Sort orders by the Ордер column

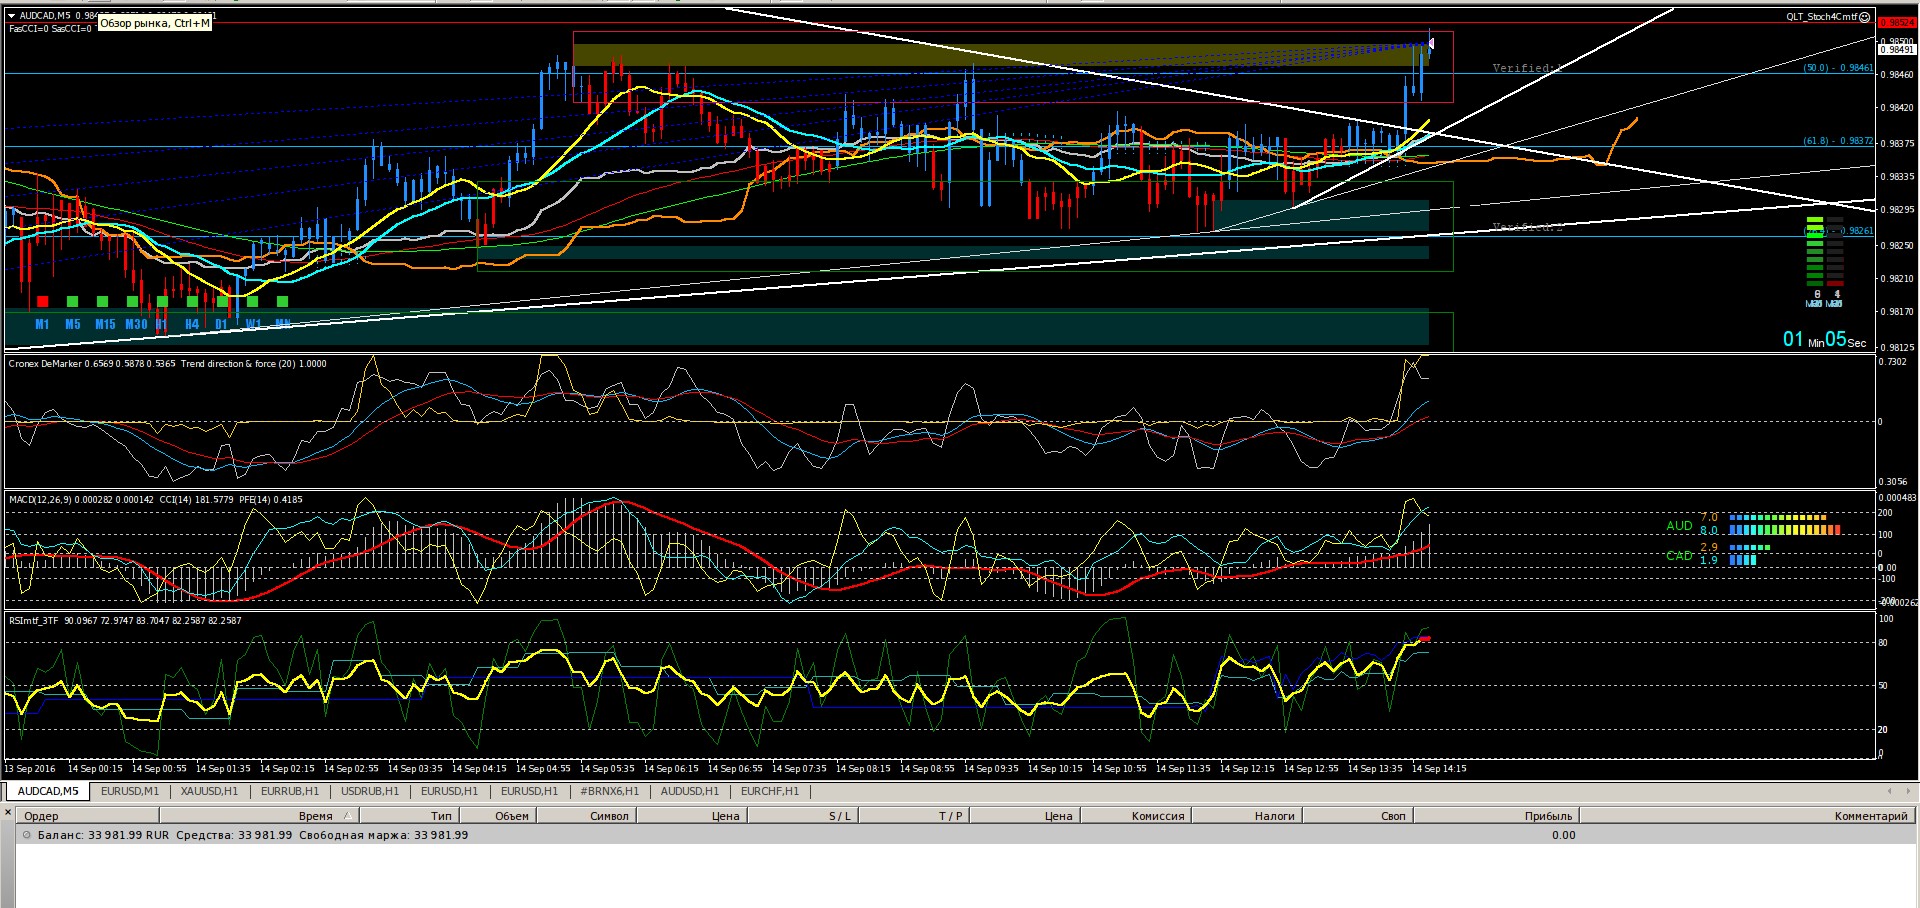pyautogui.click(x=87, y=816)
